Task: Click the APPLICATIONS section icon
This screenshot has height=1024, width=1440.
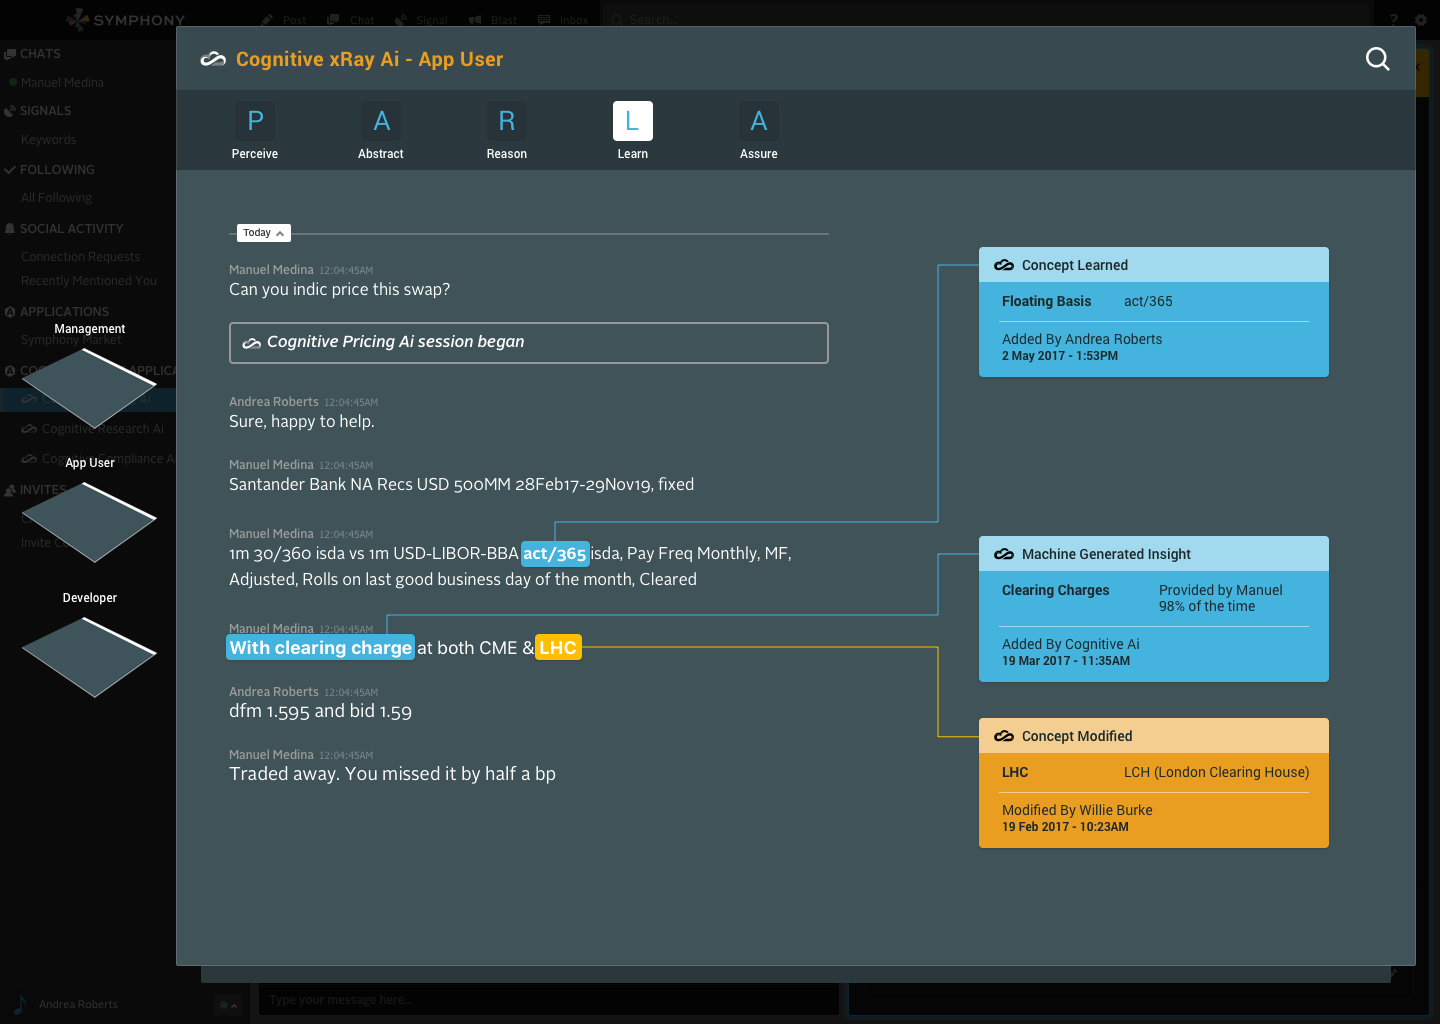Action: pyautogui.click(x=10, y=312)
